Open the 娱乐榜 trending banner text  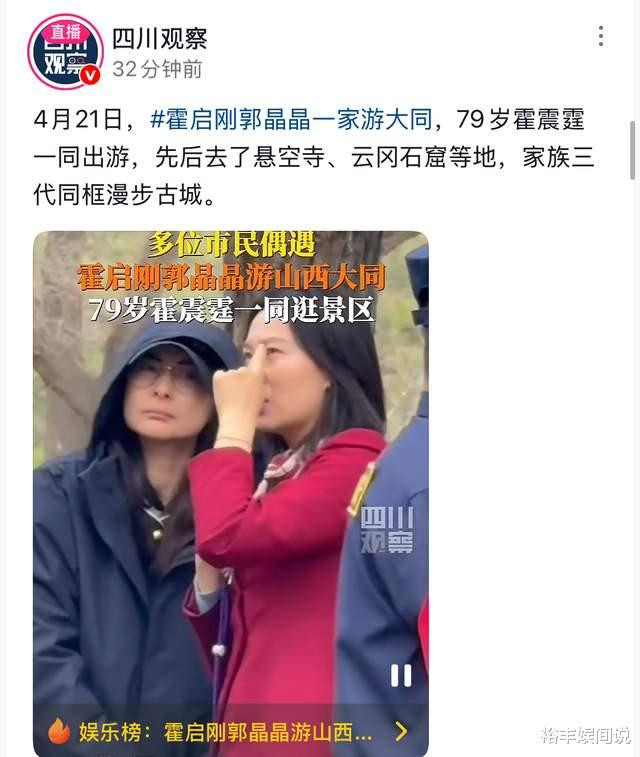[x=226, y=732]
